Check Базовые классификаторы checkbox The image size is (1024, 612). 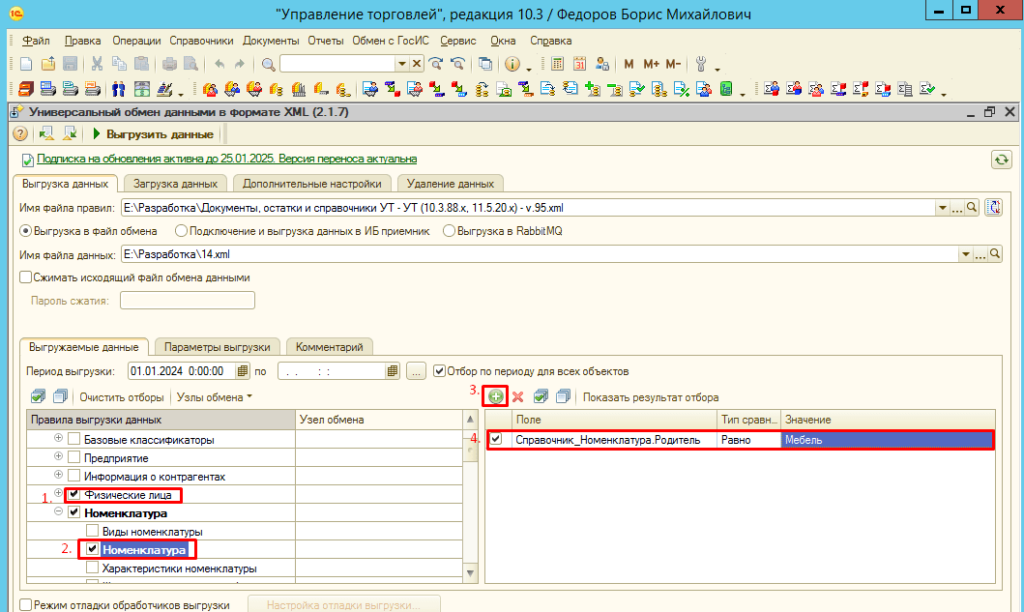(x=74, y=439)
